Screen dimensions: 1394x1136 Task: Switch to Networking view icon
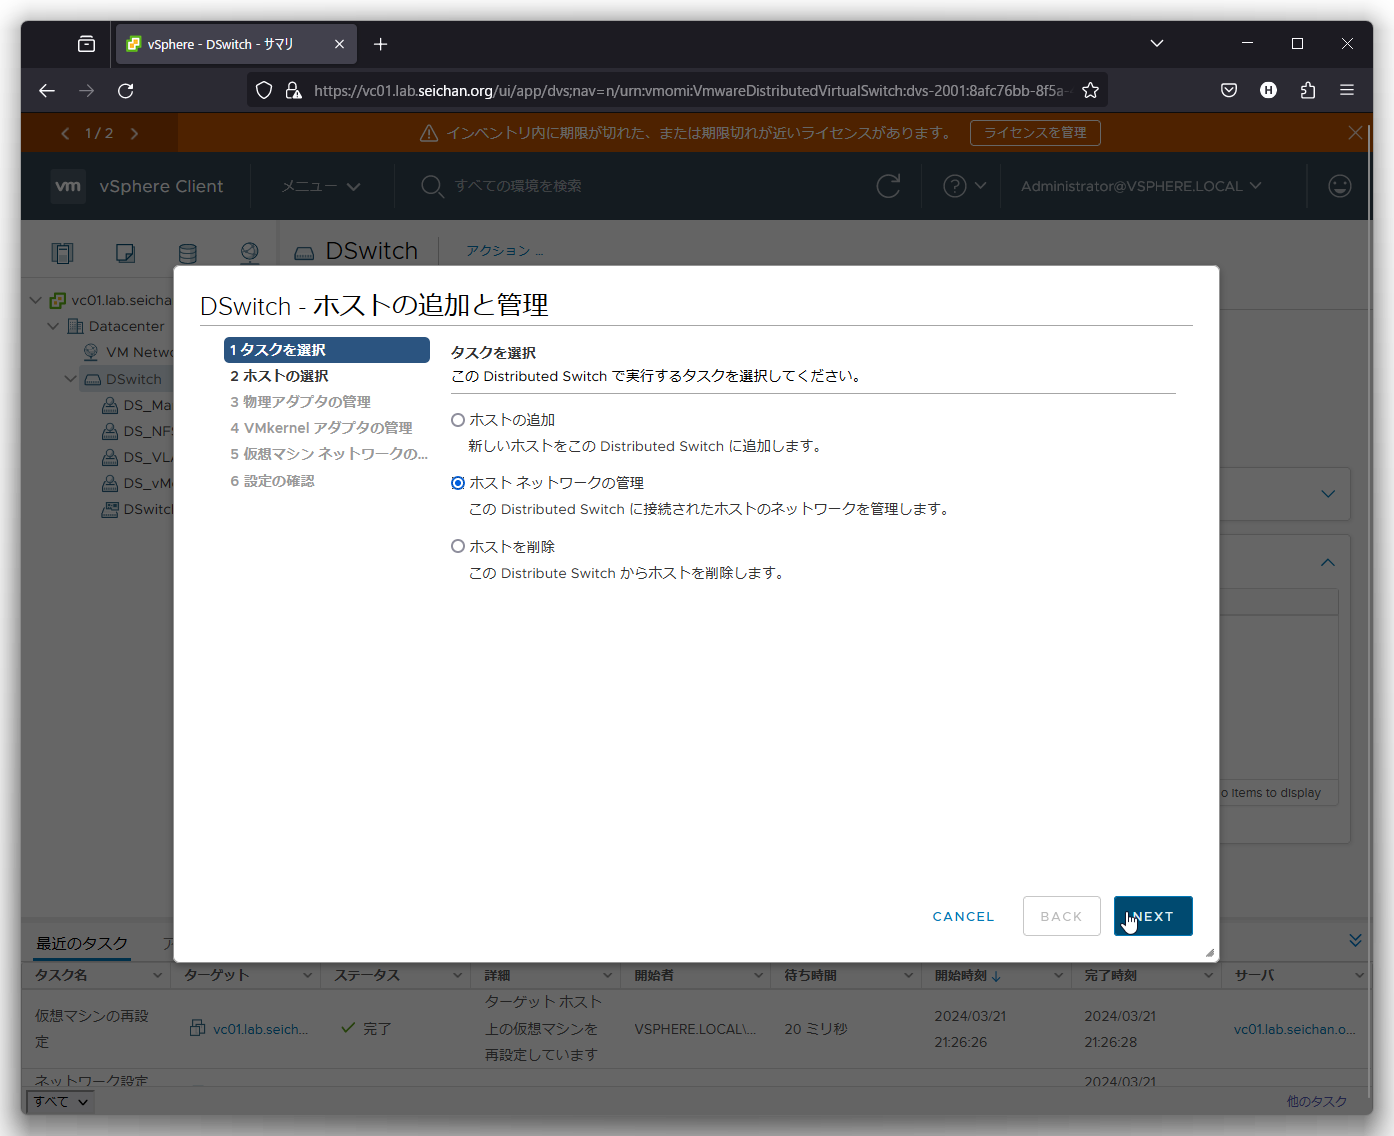250,253
